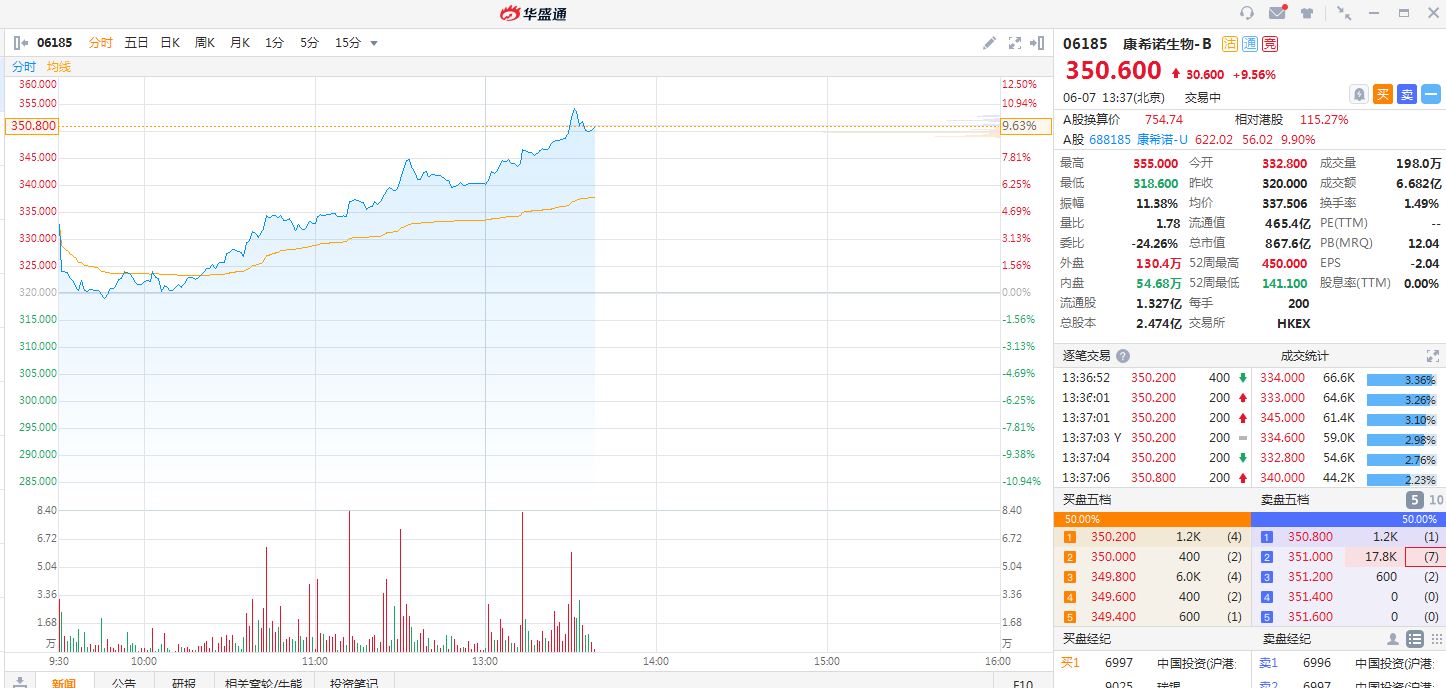
Task: Click the blue 卖 sell button
Action: coord(1406,94)
